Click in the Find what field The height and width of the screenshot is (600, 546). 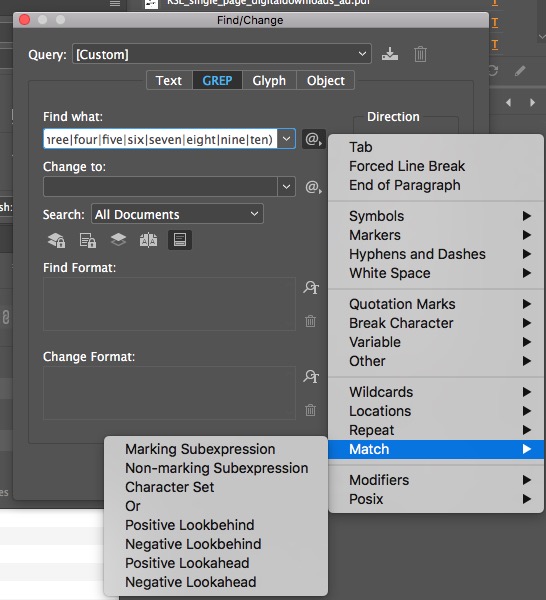pyautogui.click(x=160, y=139)
